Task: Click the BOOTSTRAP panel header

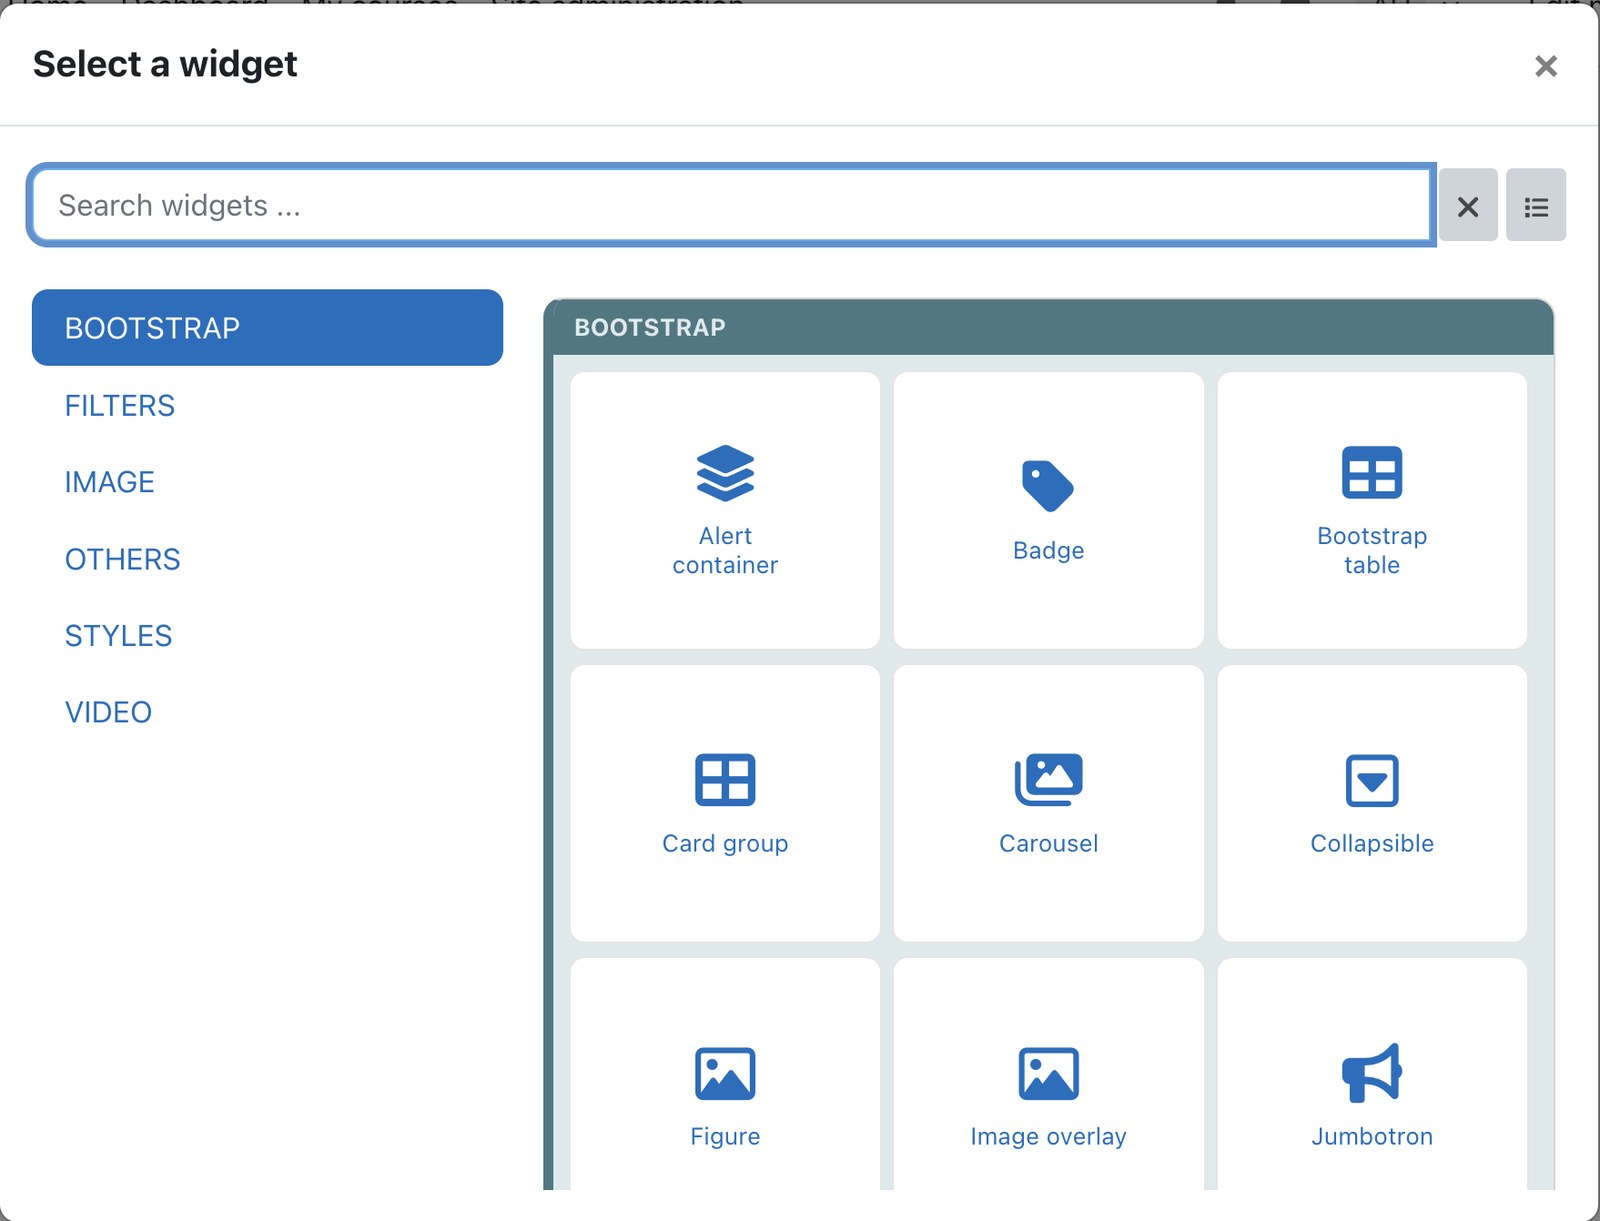Action: click(1049, 327)
